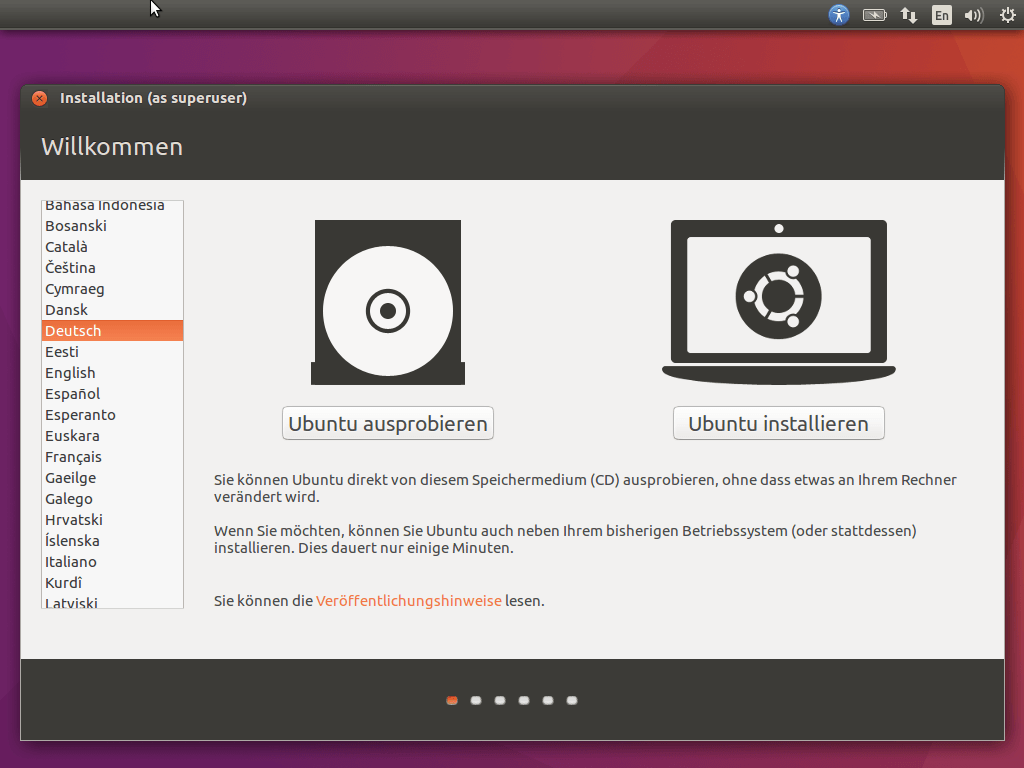Click the Willkommen heading
Viewport: 1024px width, 768px height.
112,147
